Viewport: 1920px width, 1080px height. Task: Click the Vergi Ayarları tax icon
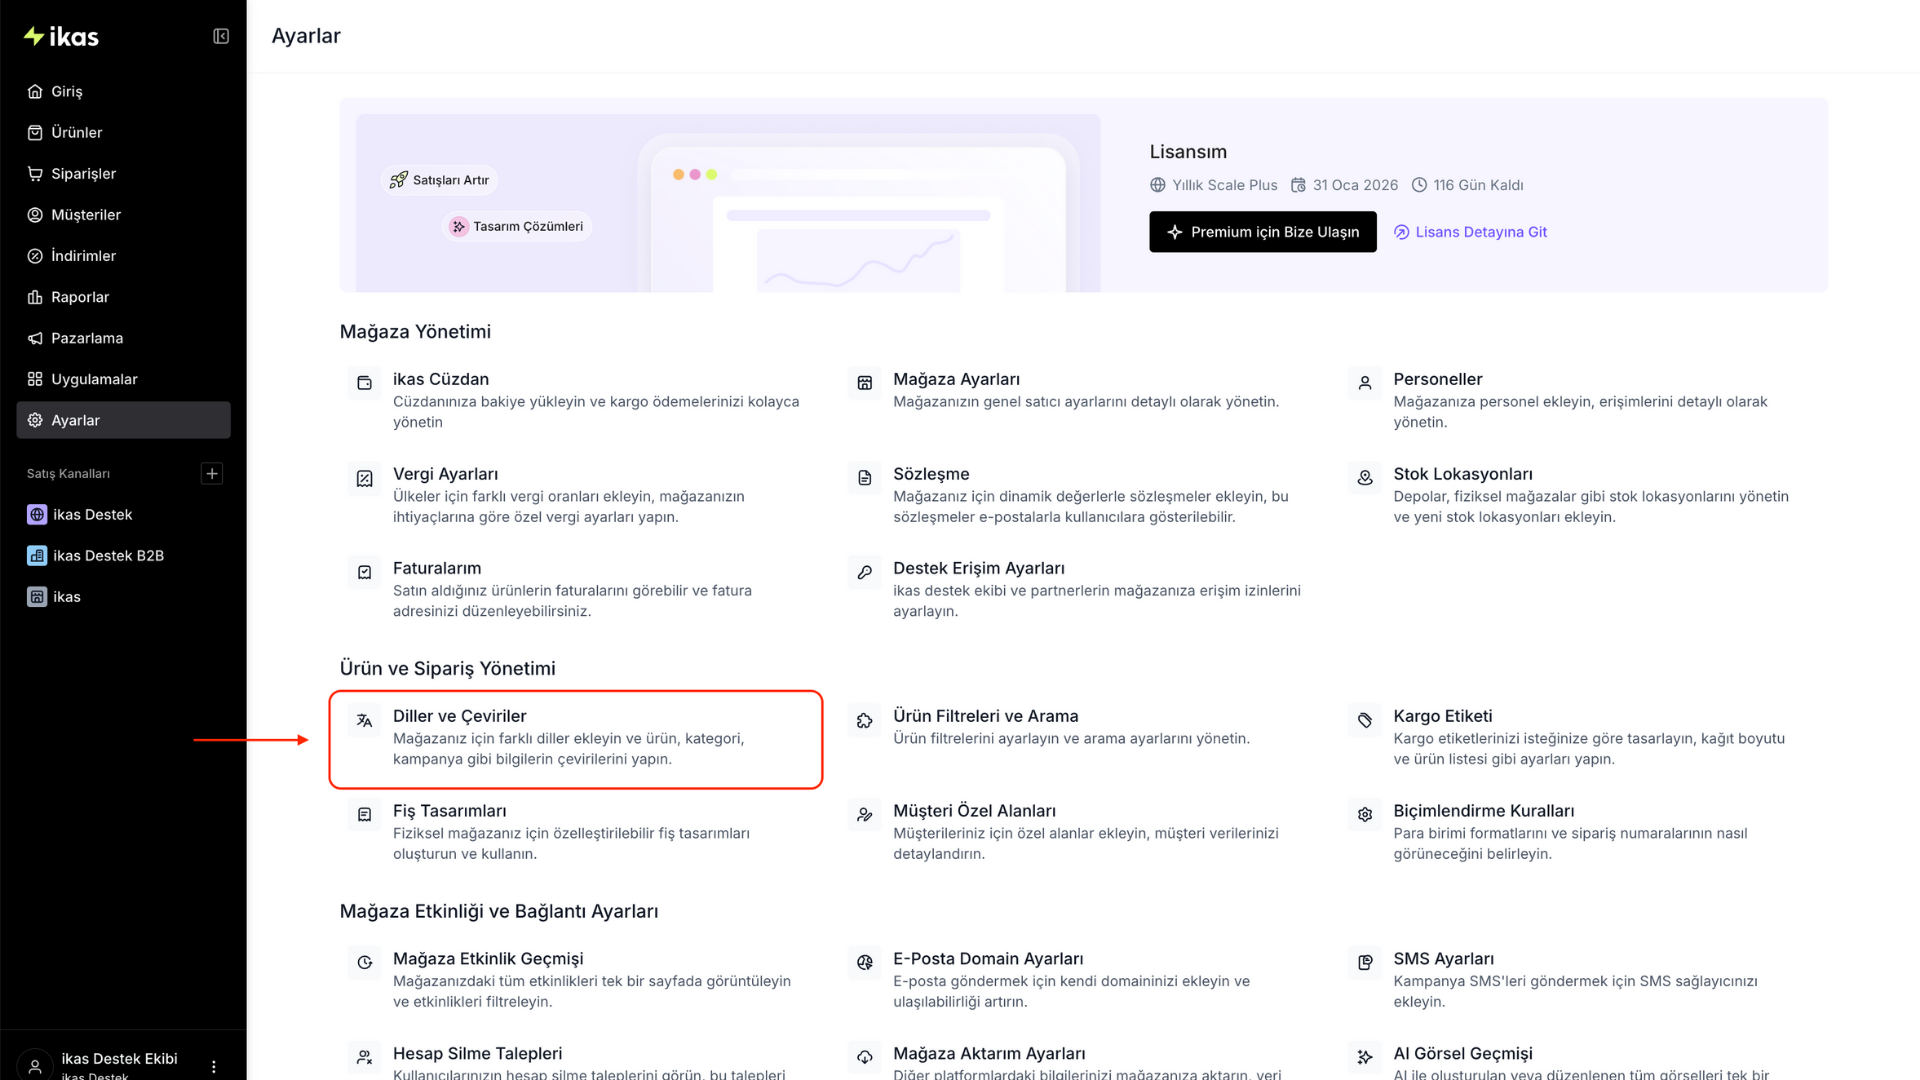coord(365,478)
